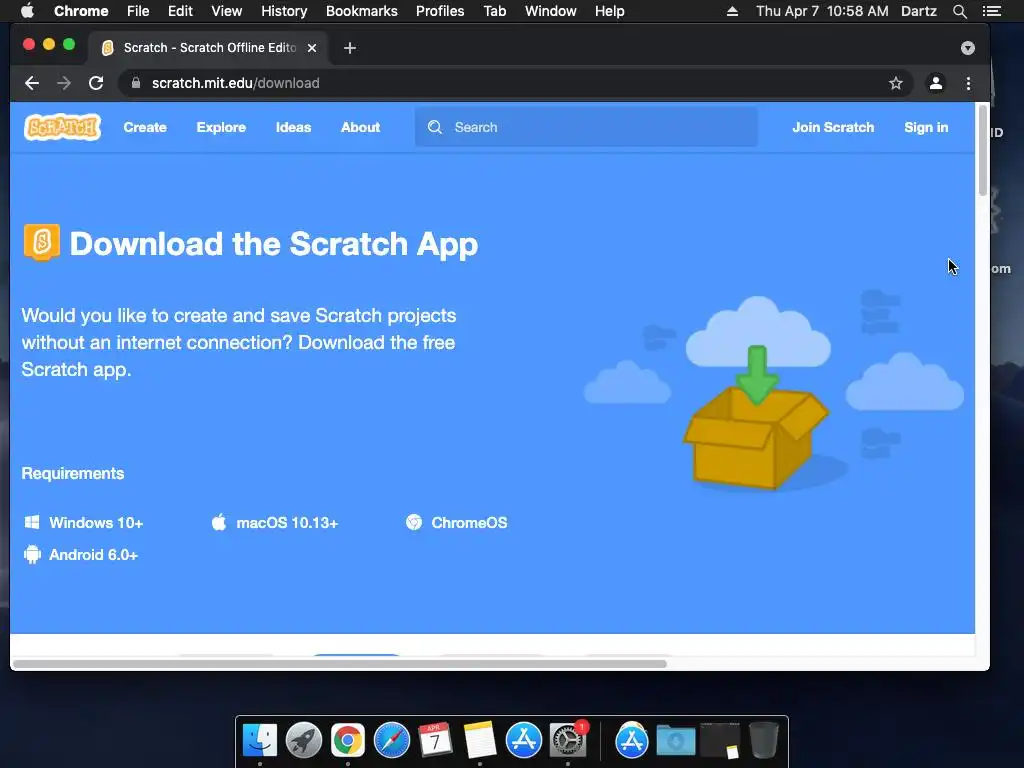Open the Window menu

click(x=551, y=11)
